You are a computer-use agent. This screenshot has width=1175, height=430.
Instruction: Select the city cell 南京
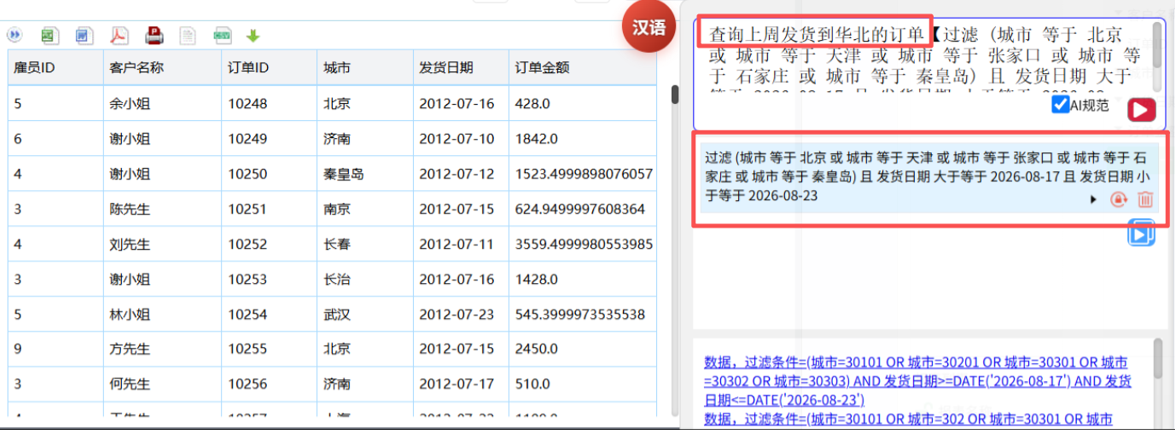[x=366, y=208]
